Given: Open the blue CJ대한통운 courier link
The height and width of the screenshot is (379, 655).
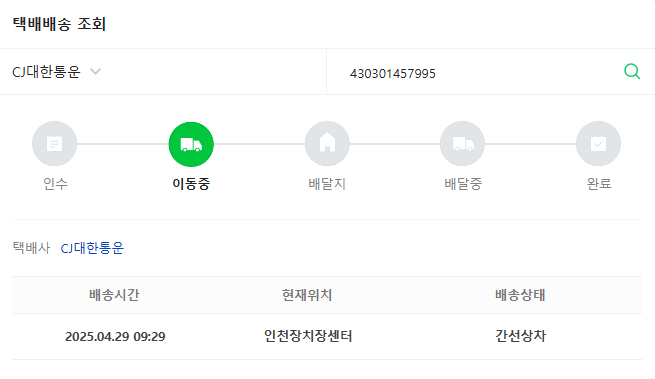Looking at the screenshot, I should [x=92, y=248].
